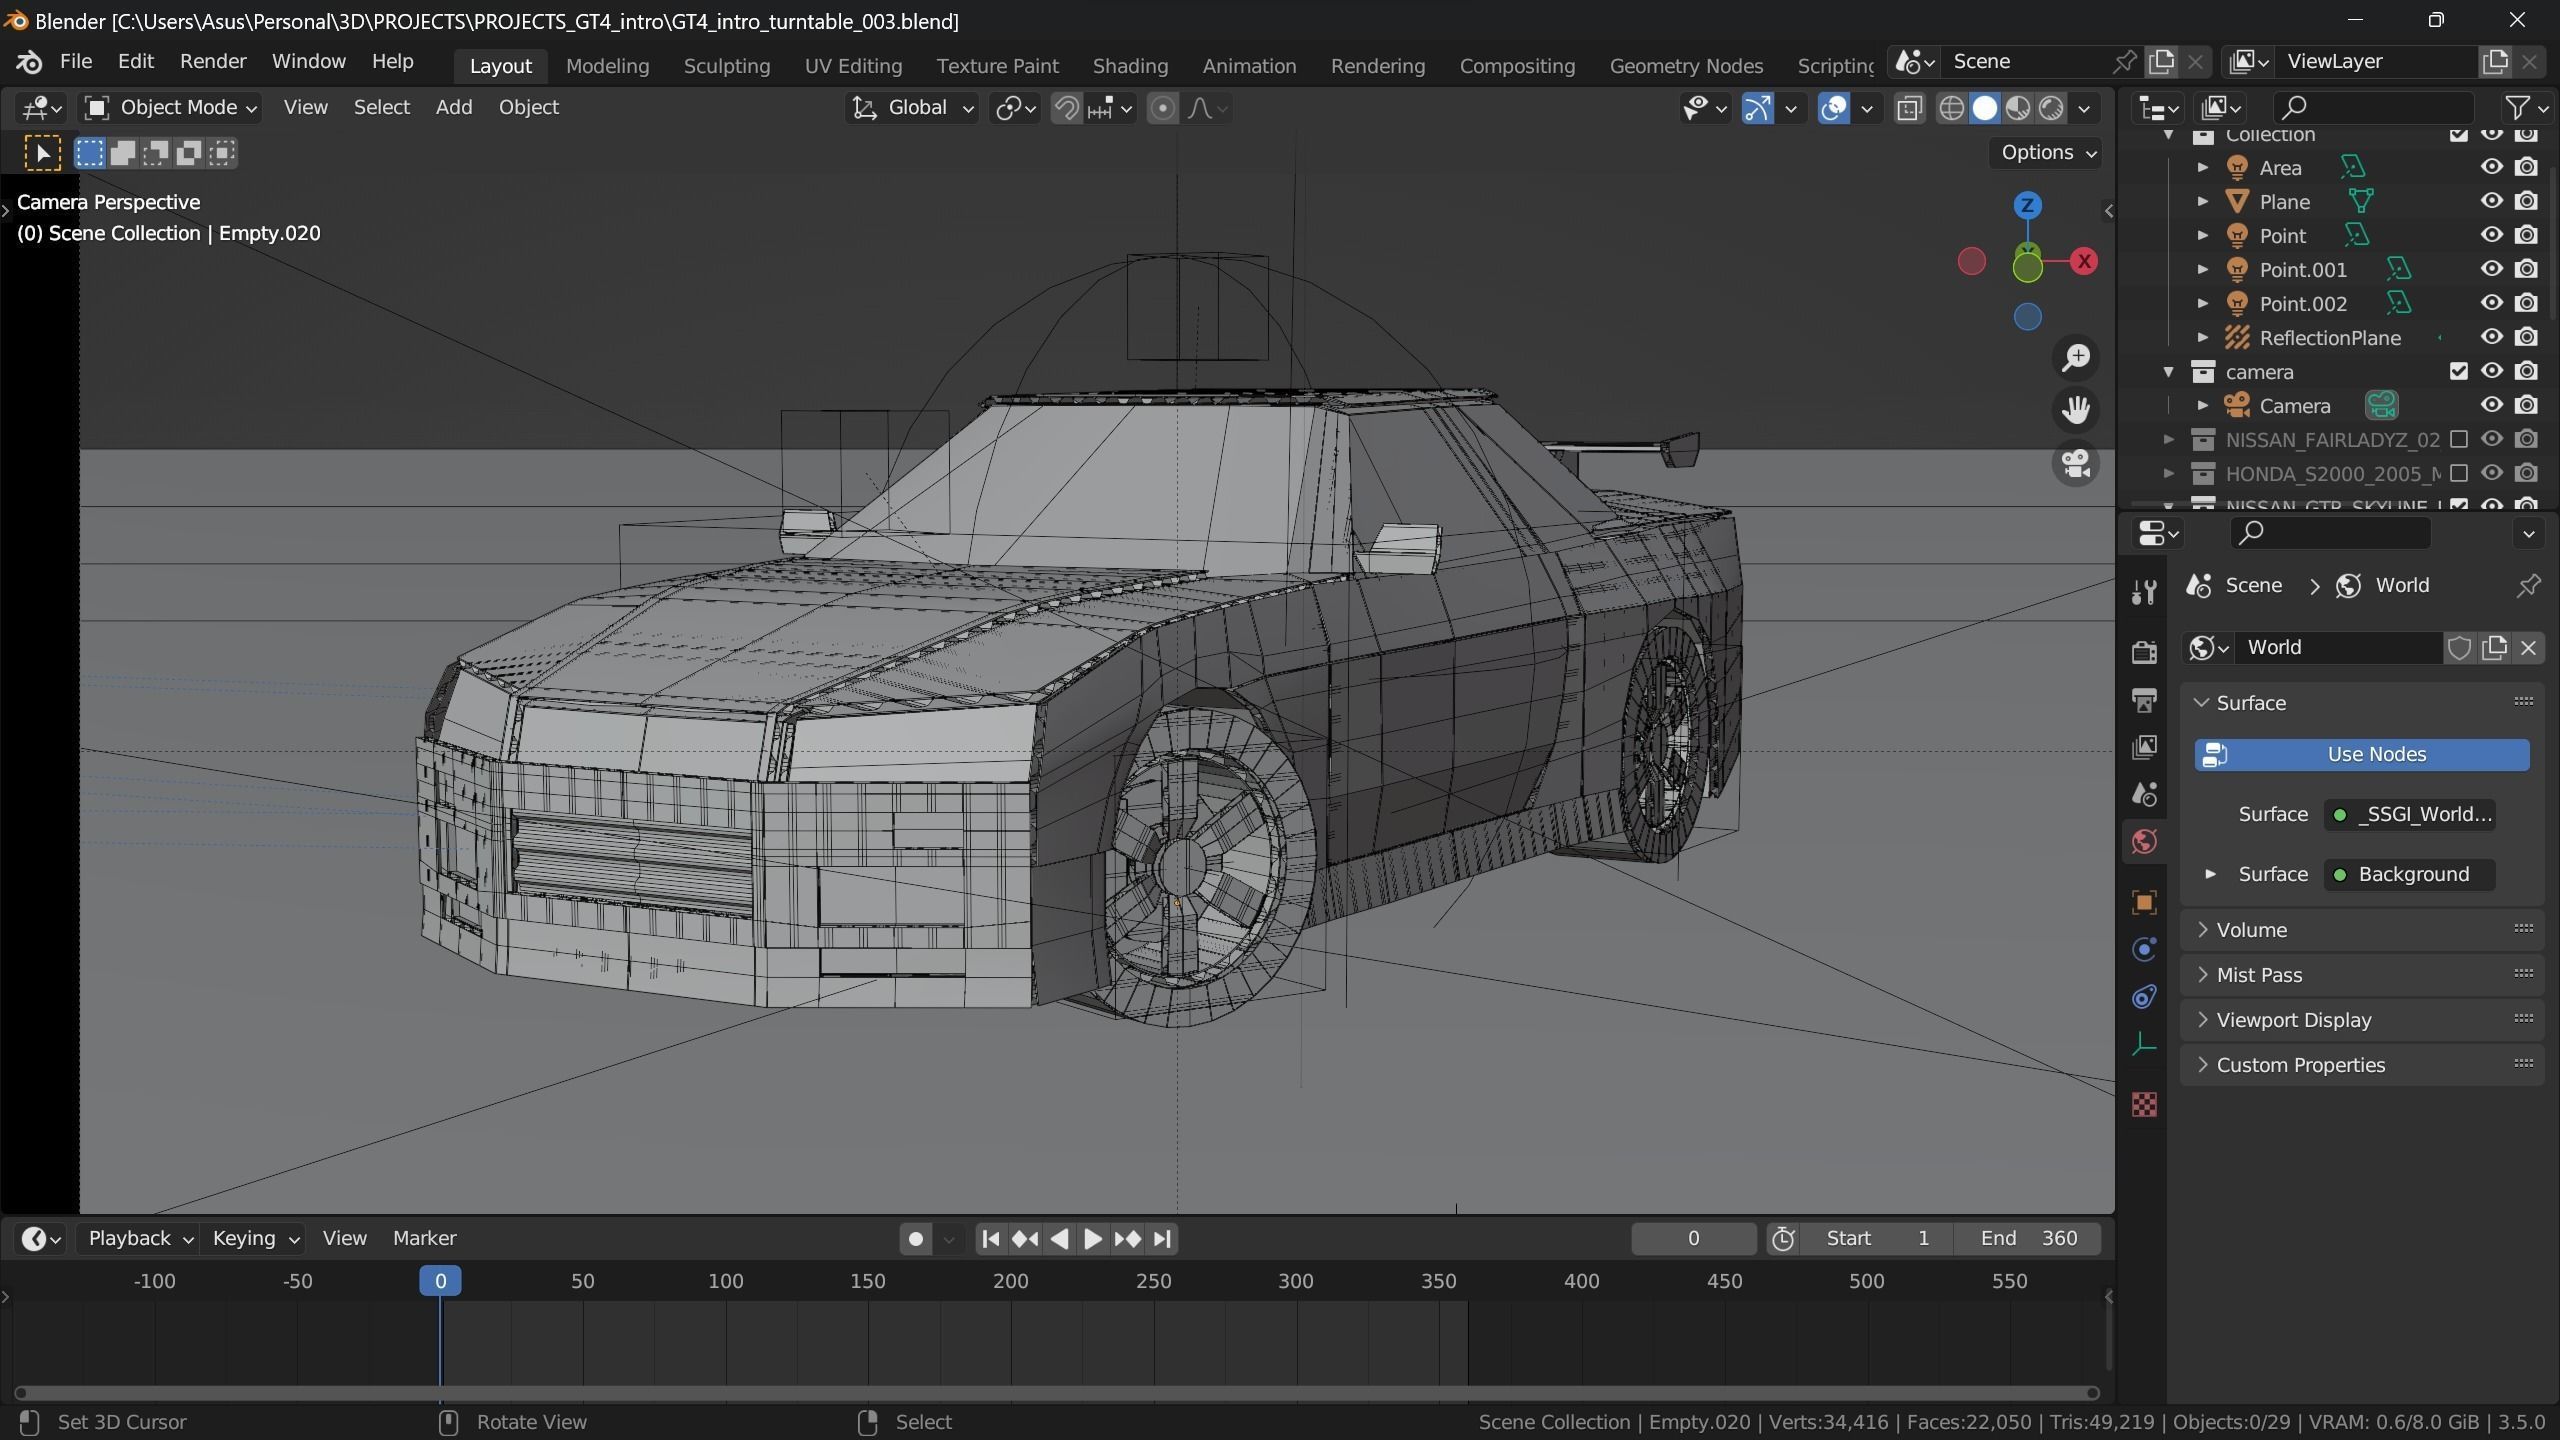Switch to rendered viewport shading mode
Screen dimensions: 2560x1440
[2051, 108]
